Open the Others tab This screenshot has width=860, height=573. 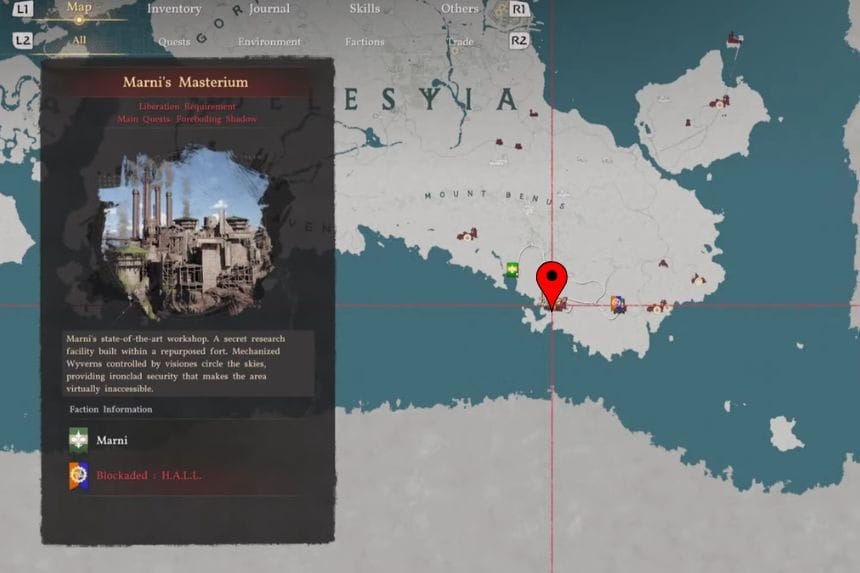click(460, 9)
